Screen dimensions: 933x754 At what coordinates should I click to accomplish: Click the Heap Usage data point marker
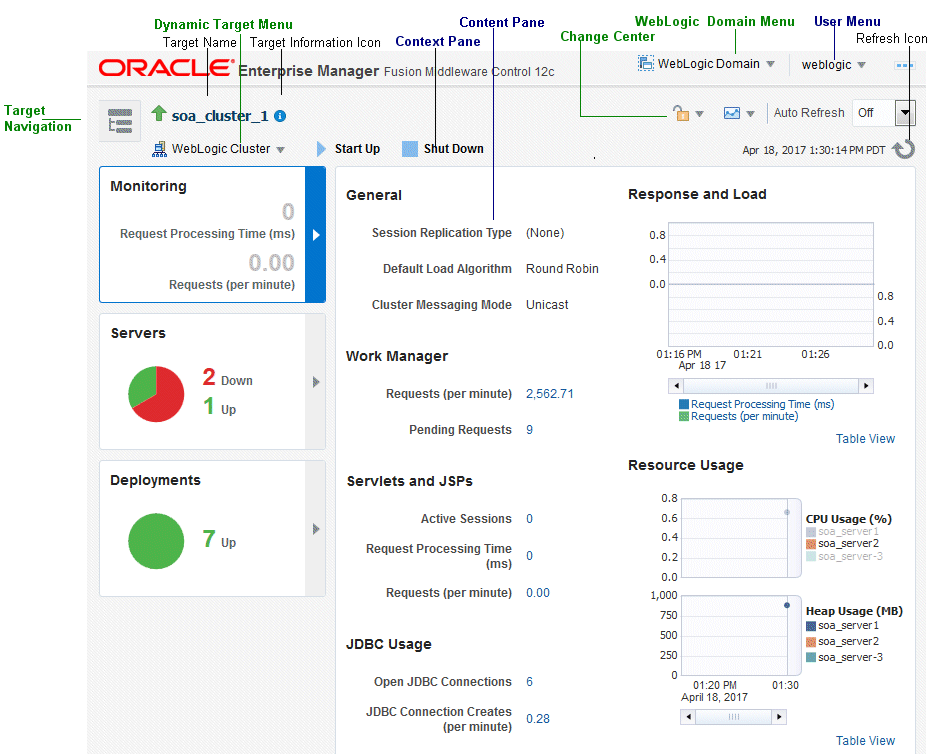[x=787, y=605]
